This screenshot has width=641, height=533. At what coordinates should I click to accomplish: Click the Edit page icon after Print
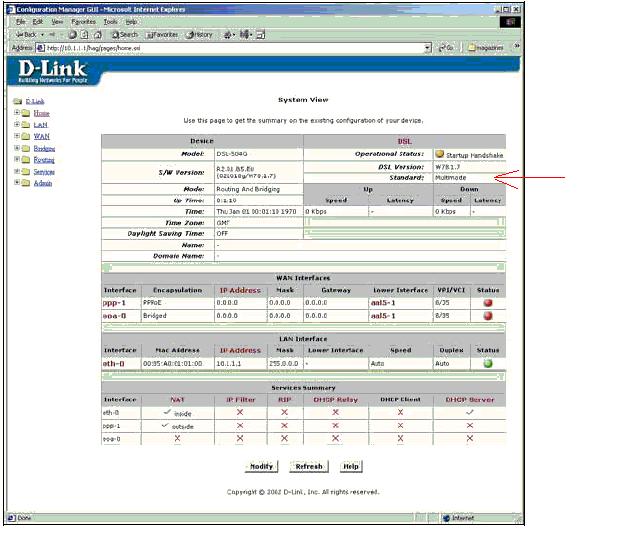pos(261,35)
